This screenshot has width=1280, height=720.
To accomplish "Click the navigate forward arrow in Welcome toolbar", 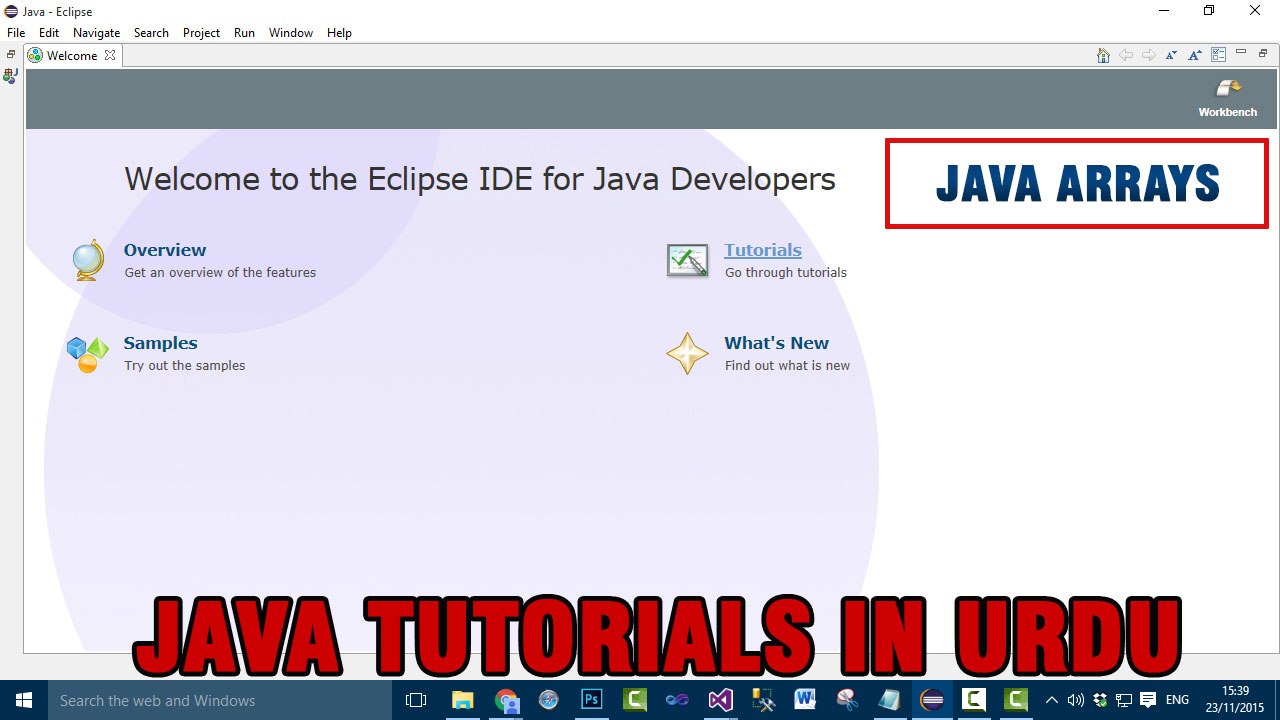I will pyautogui.click(x=1149, y=55).
